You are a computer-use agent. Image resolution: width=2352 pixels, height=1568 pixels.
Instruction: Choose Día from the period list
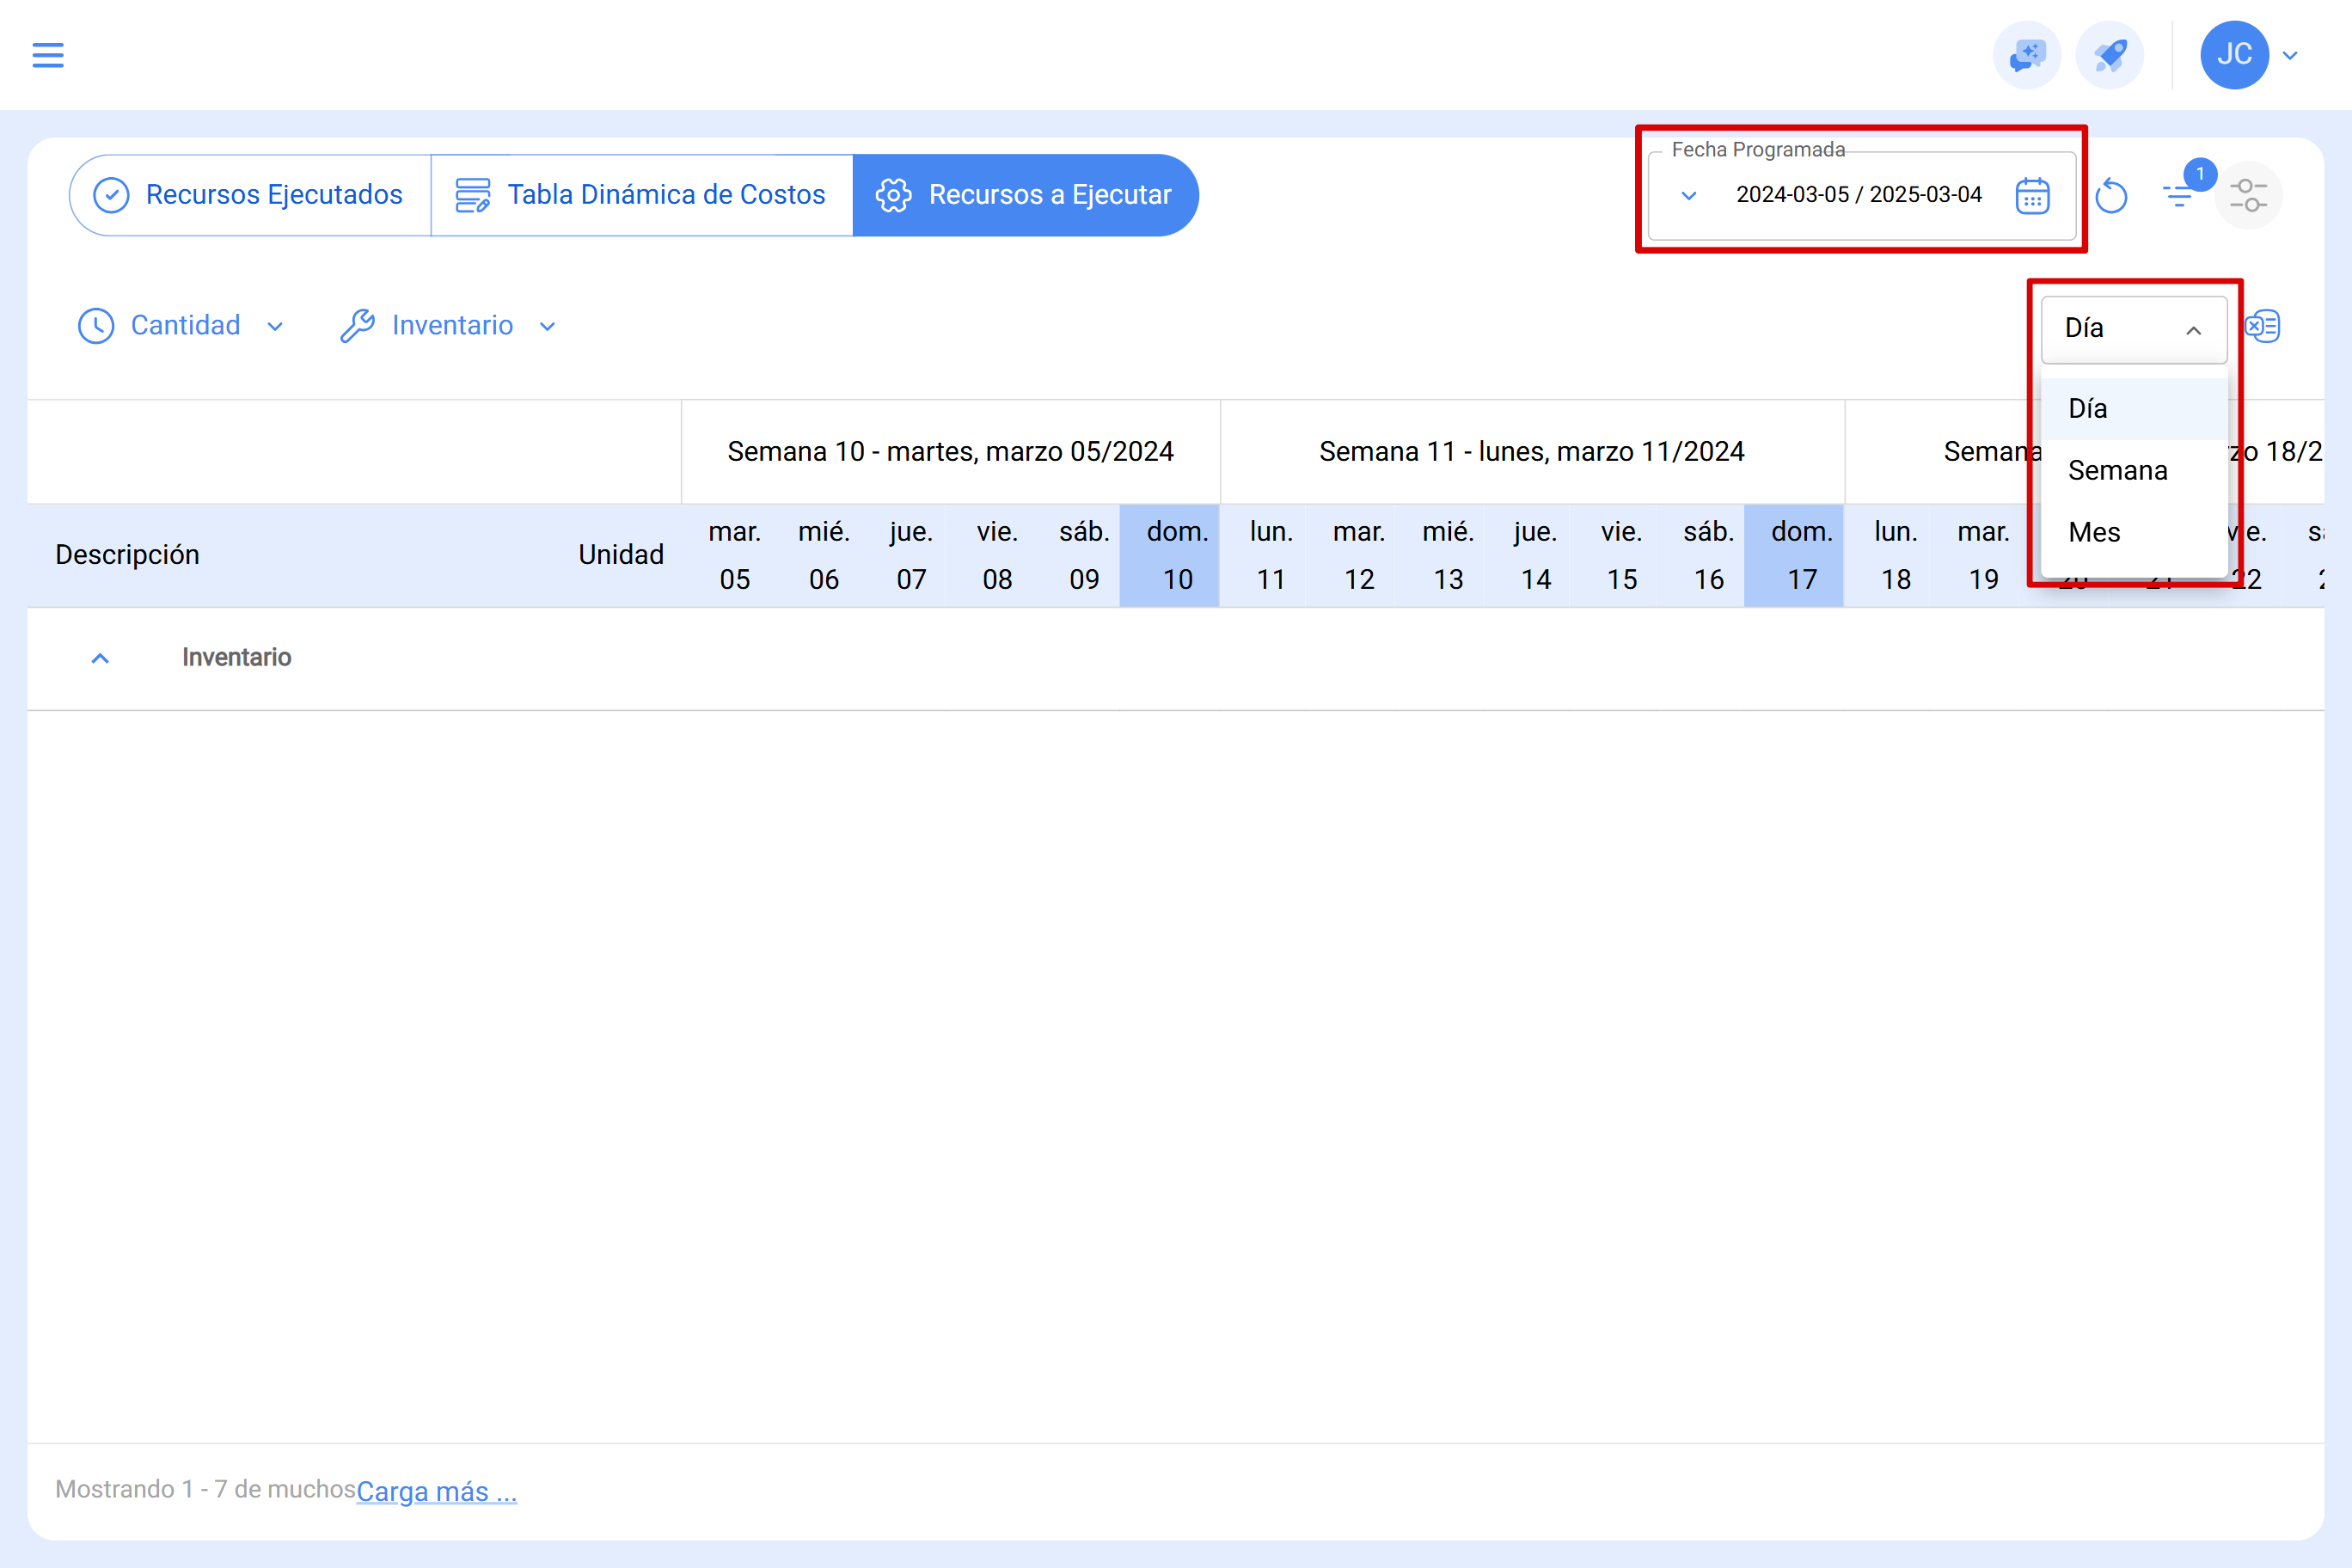(x=2133, y=409)
